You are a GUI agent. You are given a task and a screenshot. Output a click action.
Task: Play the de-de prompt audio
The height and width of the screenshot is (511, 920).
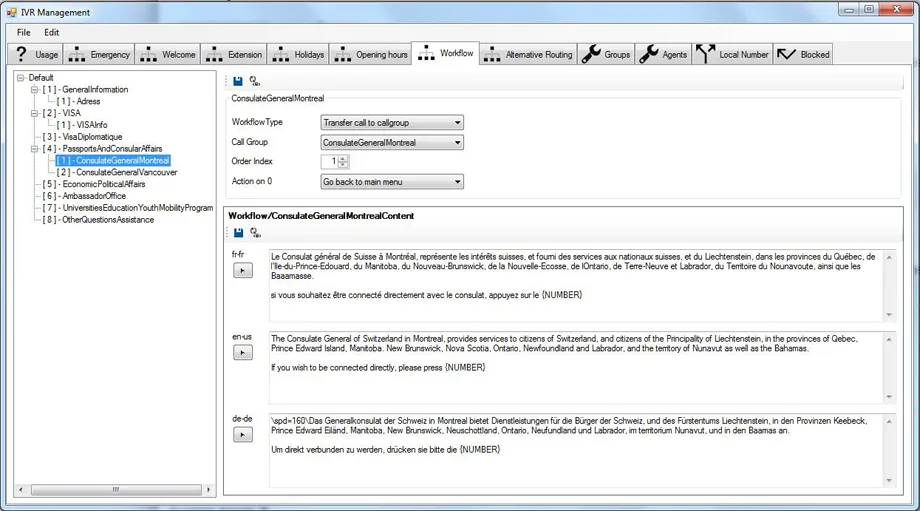243,435
